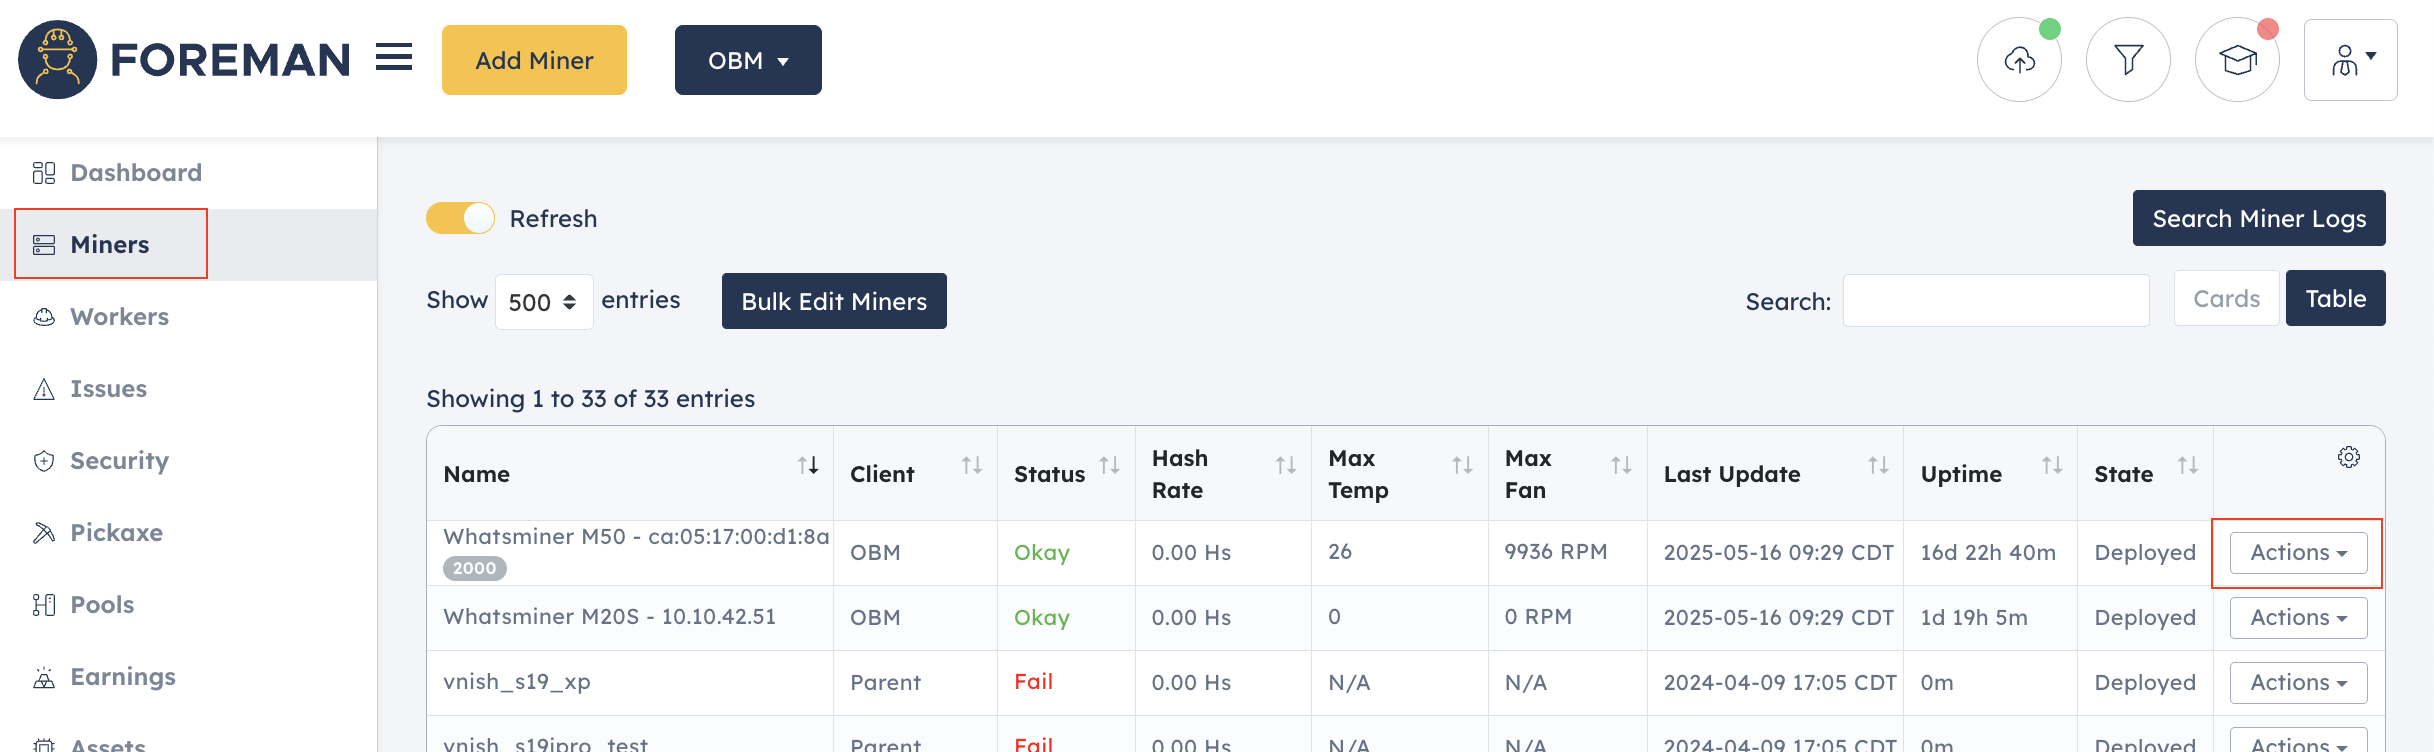Click the 16d 22h 40m uptime value

click(1988, 553)
